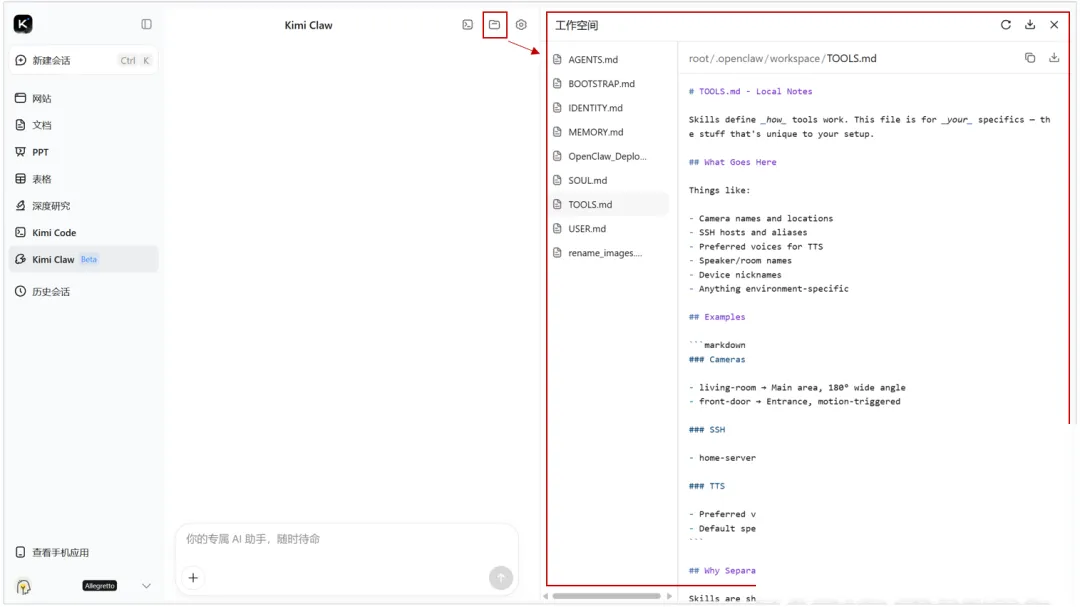Click the 查看手机应用 phone icon

pyautogui.click(x=21, y=553)
